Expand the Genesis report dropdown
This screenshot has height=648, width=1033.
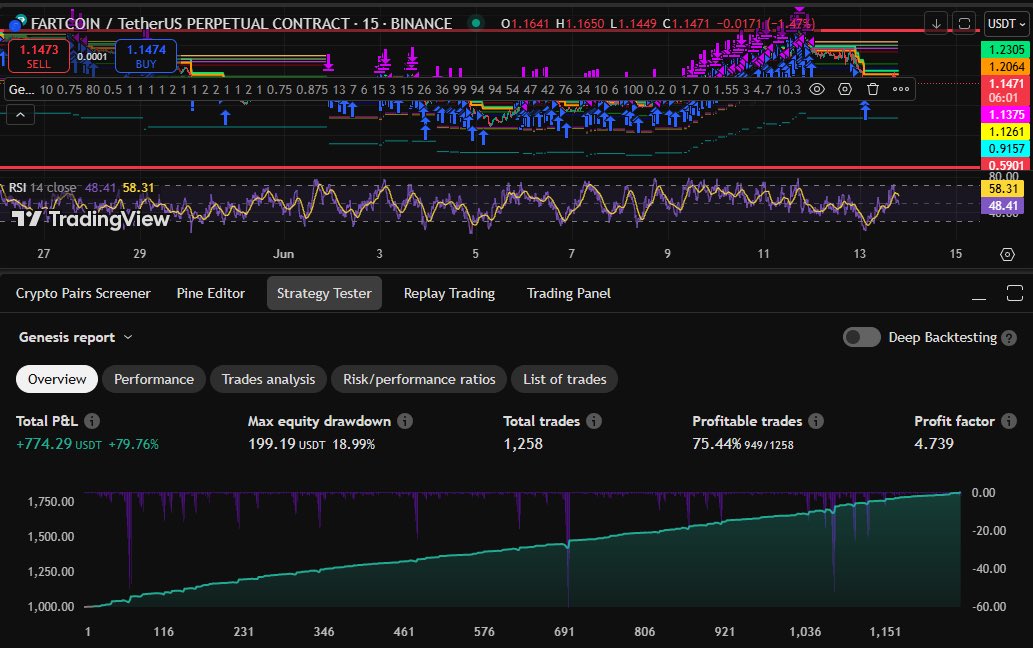pos(75,337)
